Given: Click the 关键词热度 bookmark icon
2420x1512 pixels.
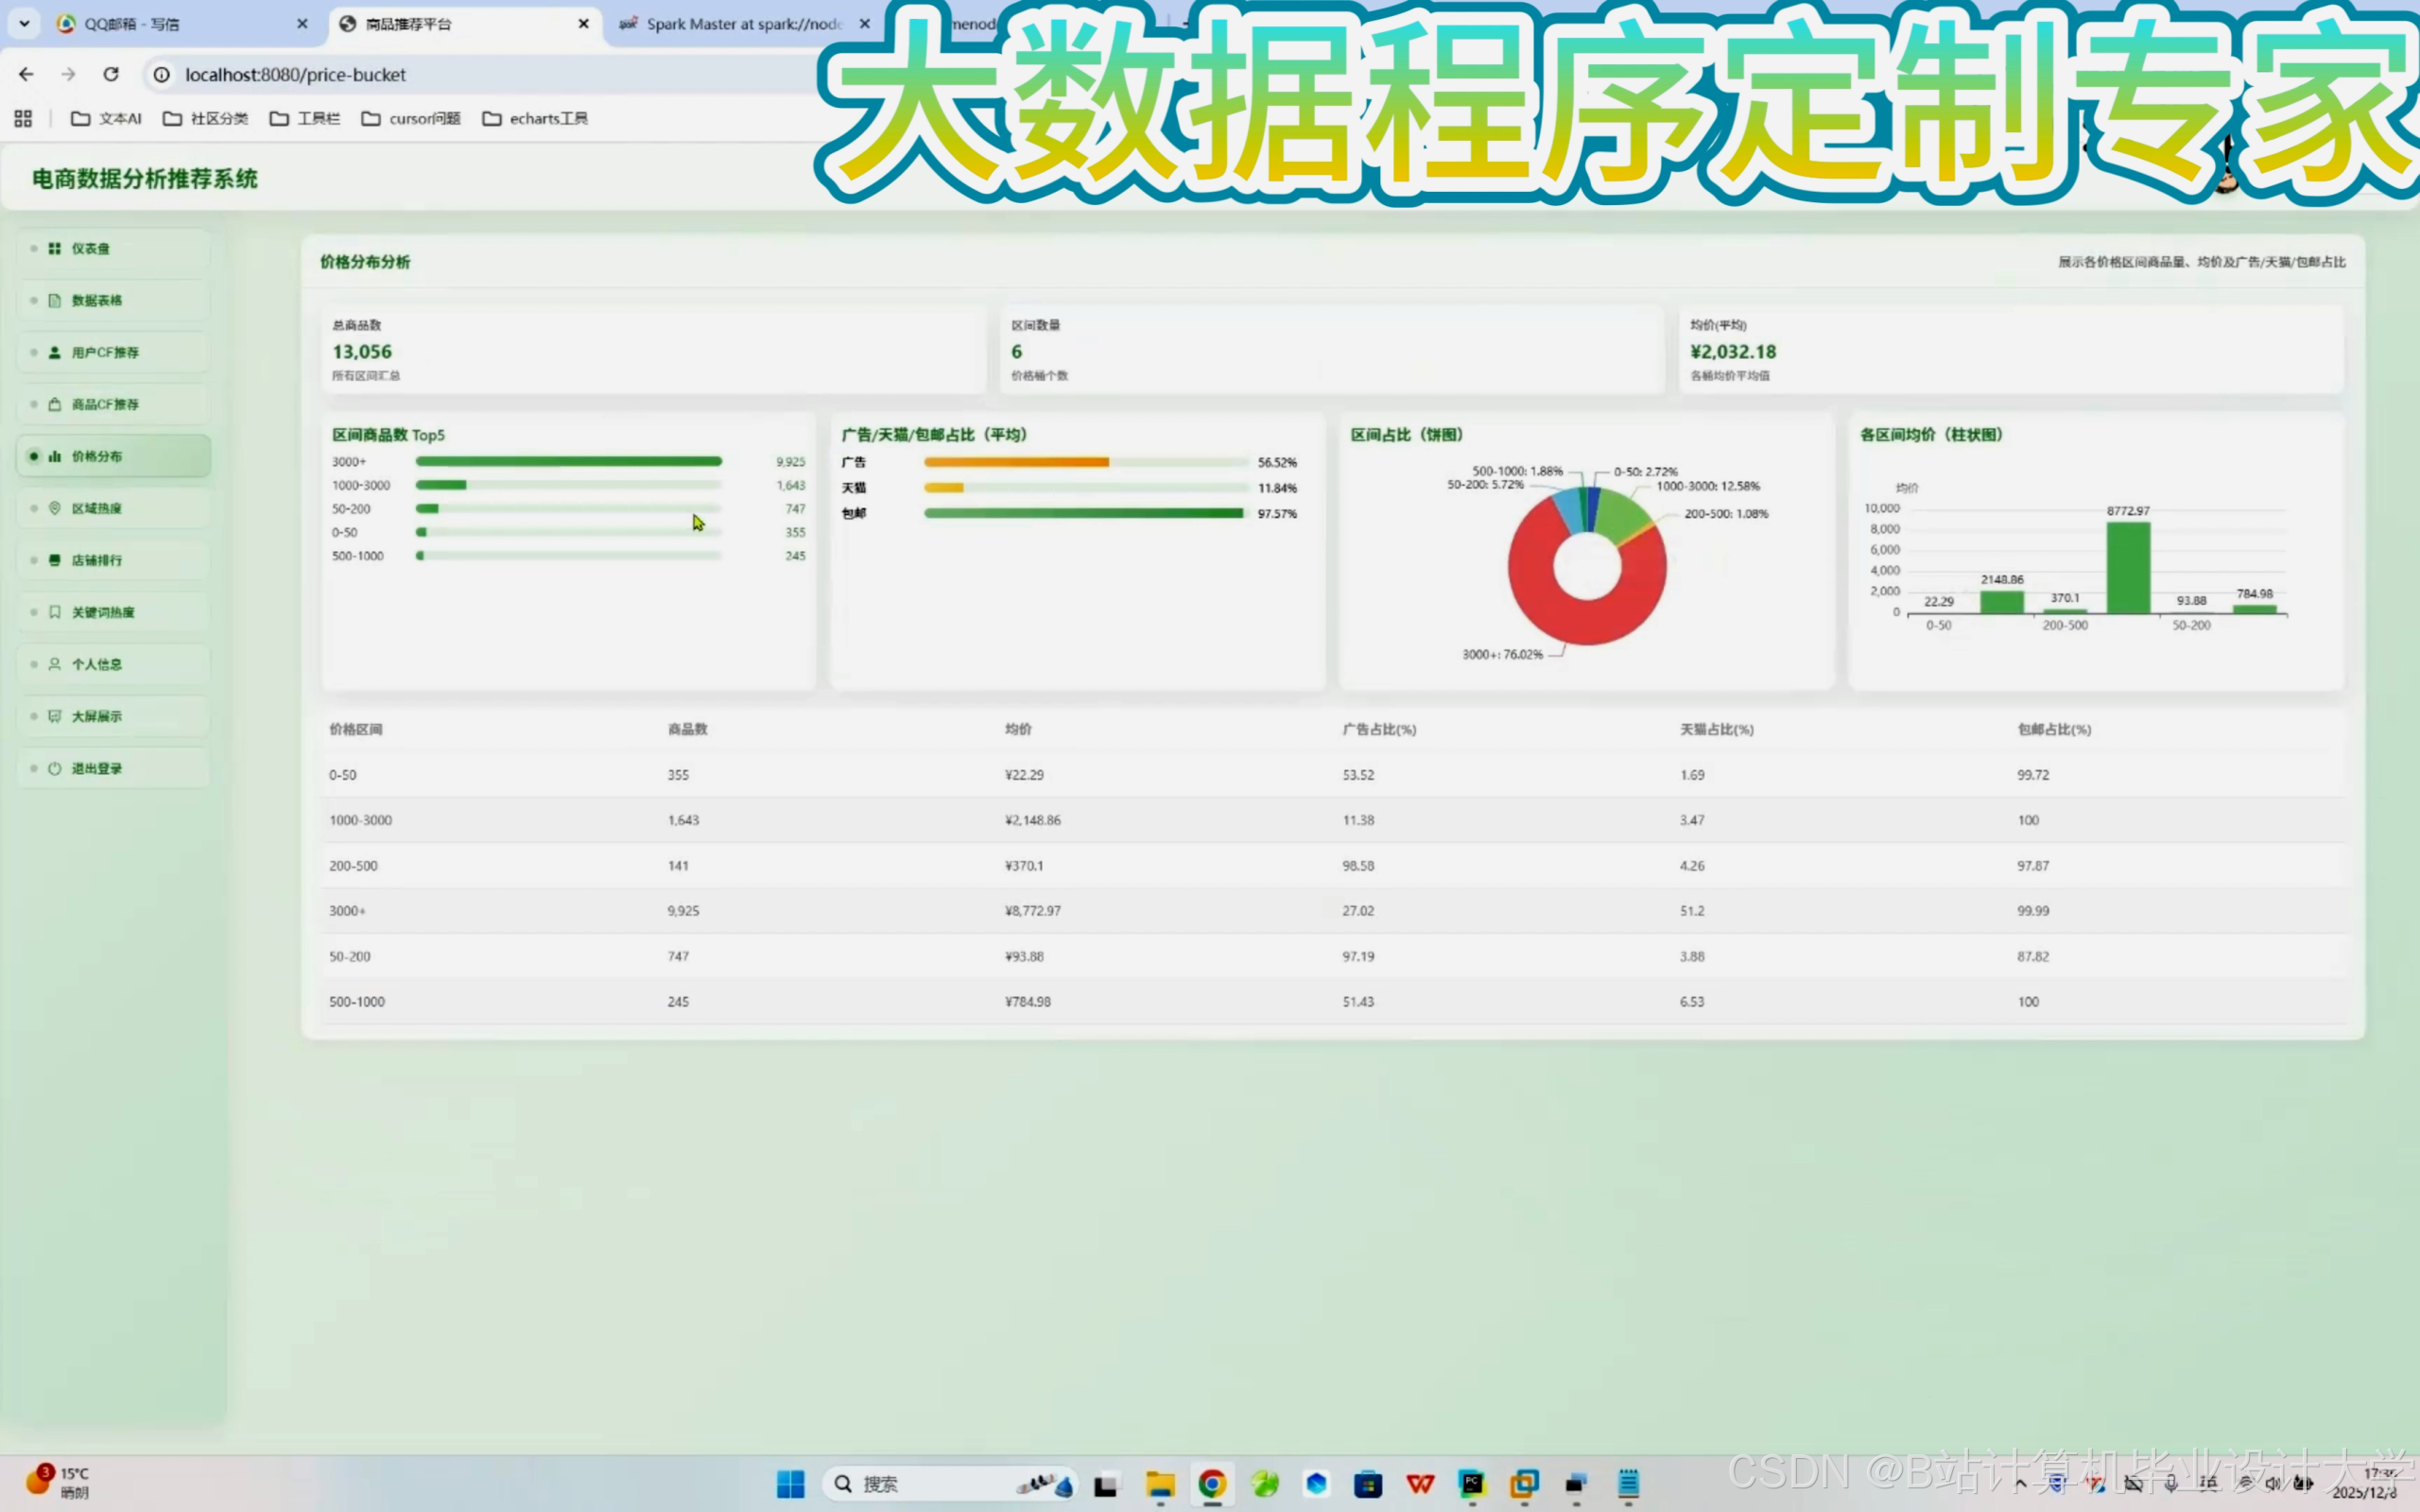Looking at the screenshot, I should pyautogui.click(x=54, y=611).
